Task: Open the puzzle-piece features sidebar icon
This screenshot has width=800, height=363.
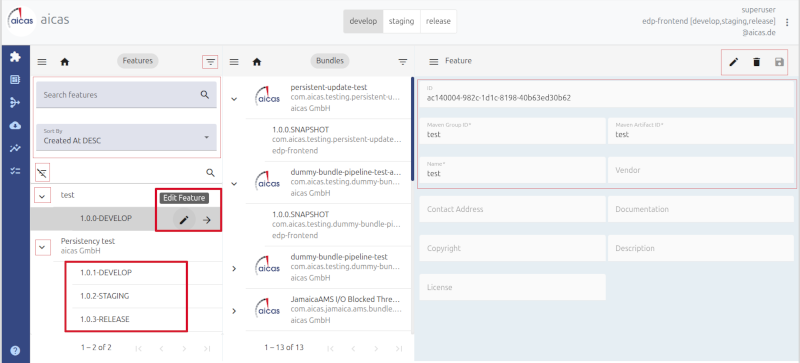Action: click(x=15, y=57)
